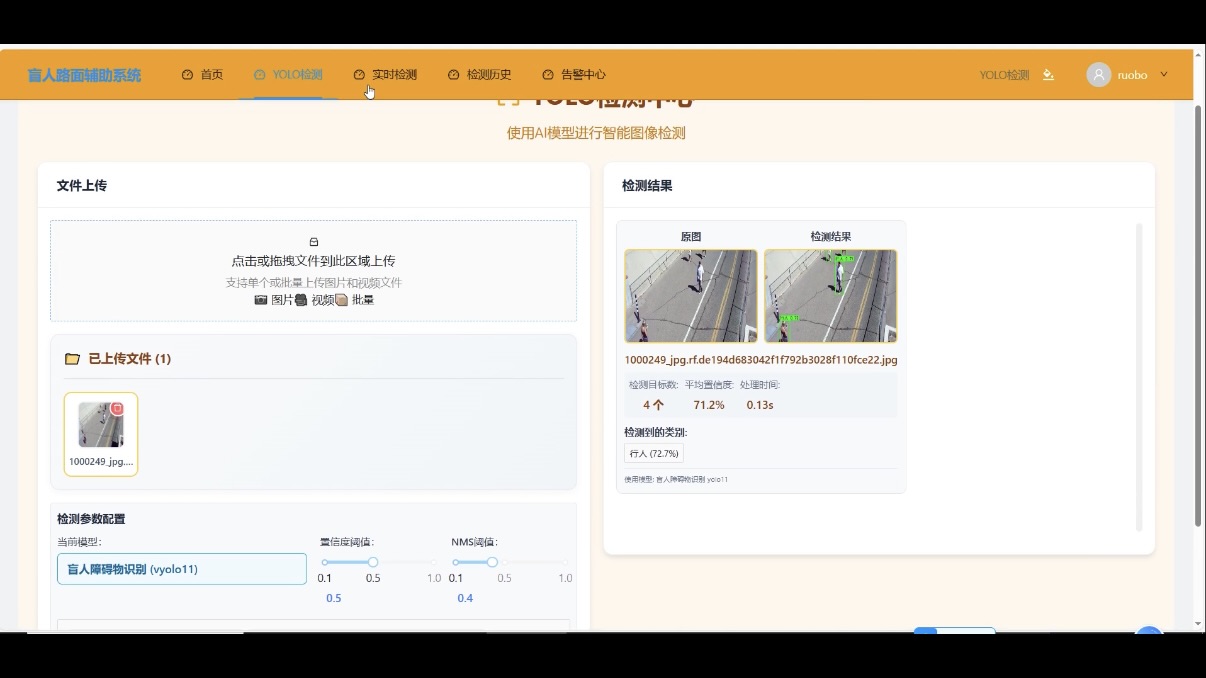This screenshot has width=1206, height=678.
Task: Click the 行人 (72.7%) category tag
Action: tap(654, 453)
